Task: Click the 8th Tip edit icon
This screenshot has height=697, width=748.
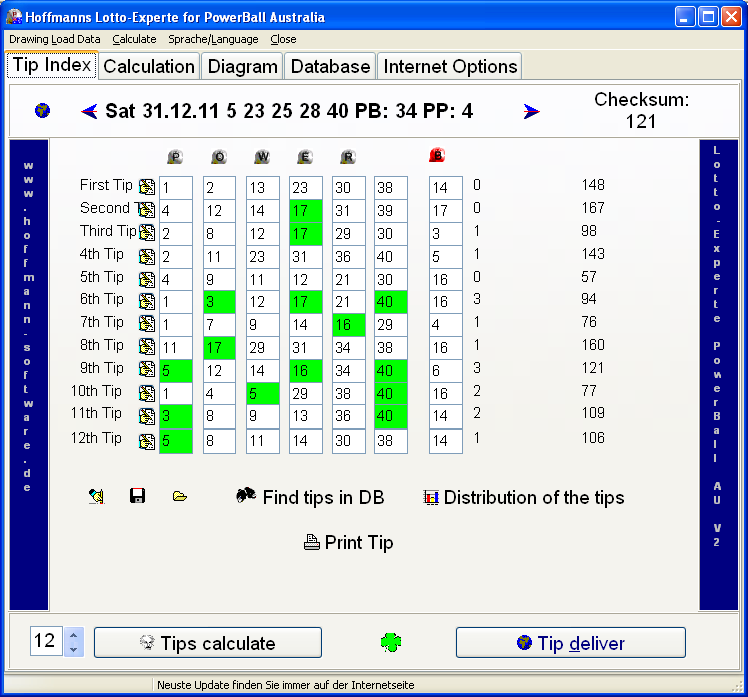Action: coord(147,346)
